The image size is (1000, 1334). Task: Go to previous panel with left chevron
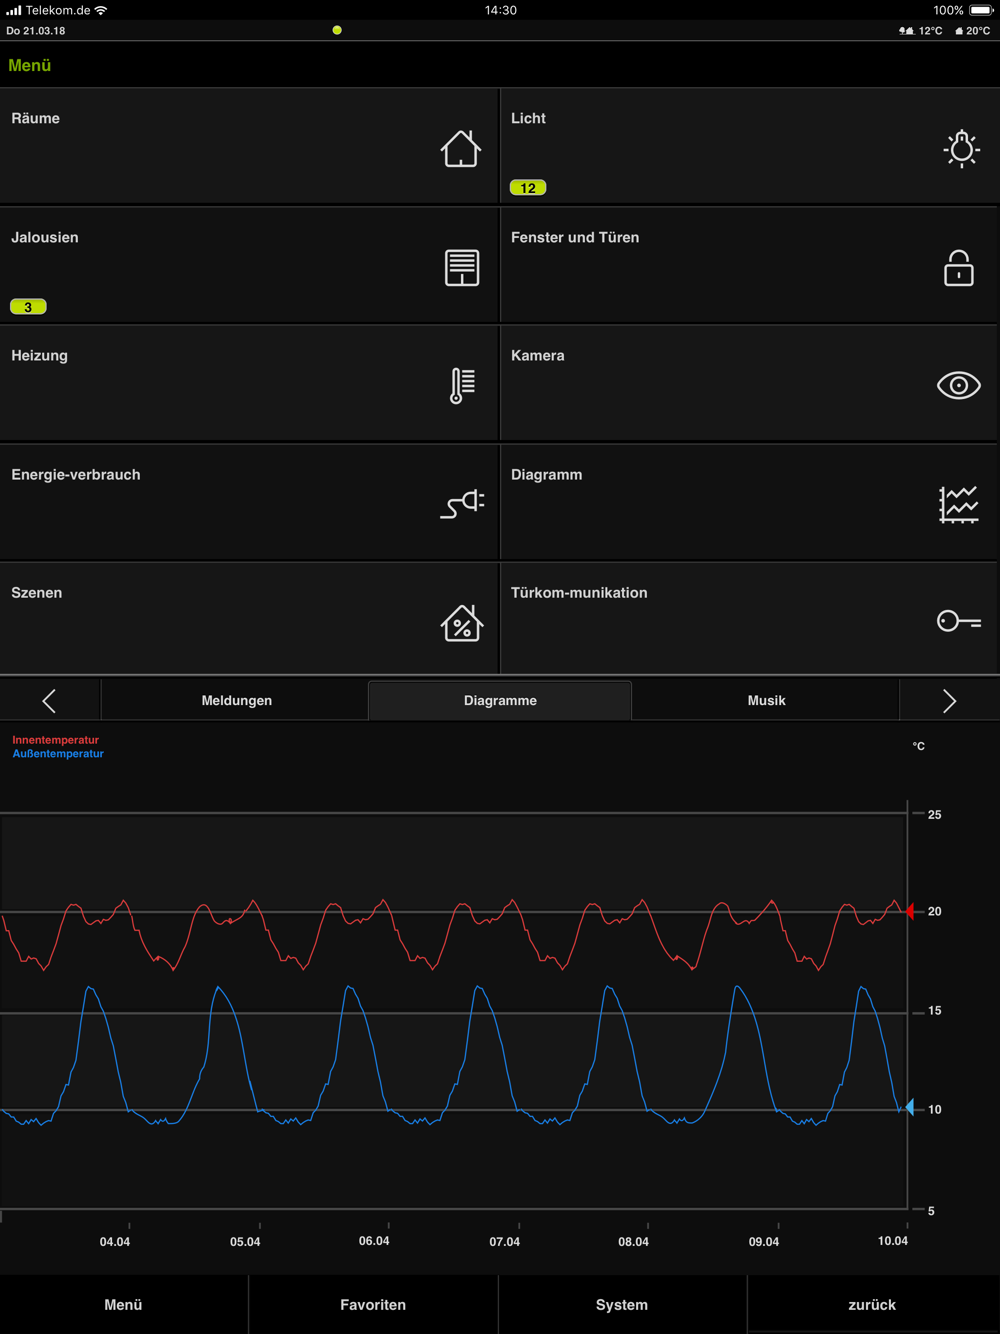(50, 700)
